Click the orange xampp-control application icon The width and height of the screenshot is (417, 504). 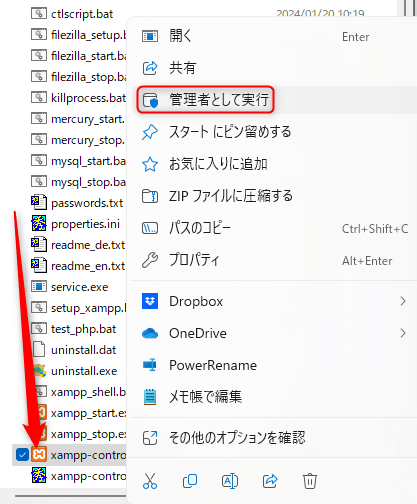(x=39, y=455)
